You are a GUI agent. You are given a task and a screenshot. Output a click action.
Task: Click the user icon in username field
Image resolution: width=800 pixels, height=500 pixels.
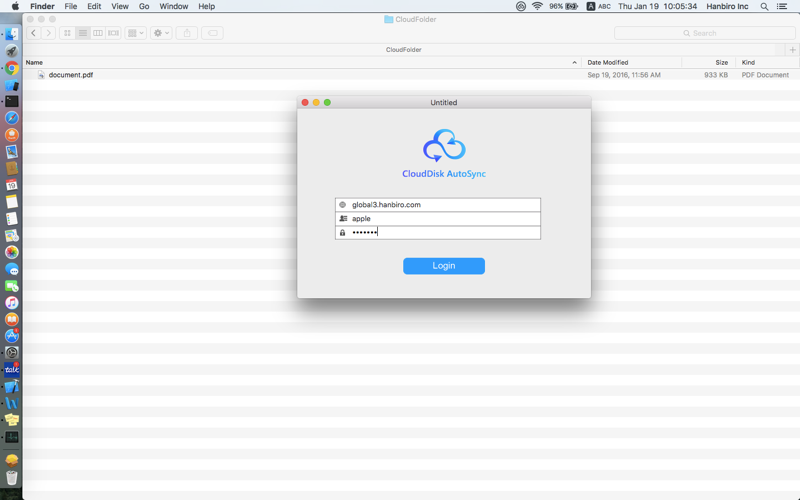click(343, 218)
